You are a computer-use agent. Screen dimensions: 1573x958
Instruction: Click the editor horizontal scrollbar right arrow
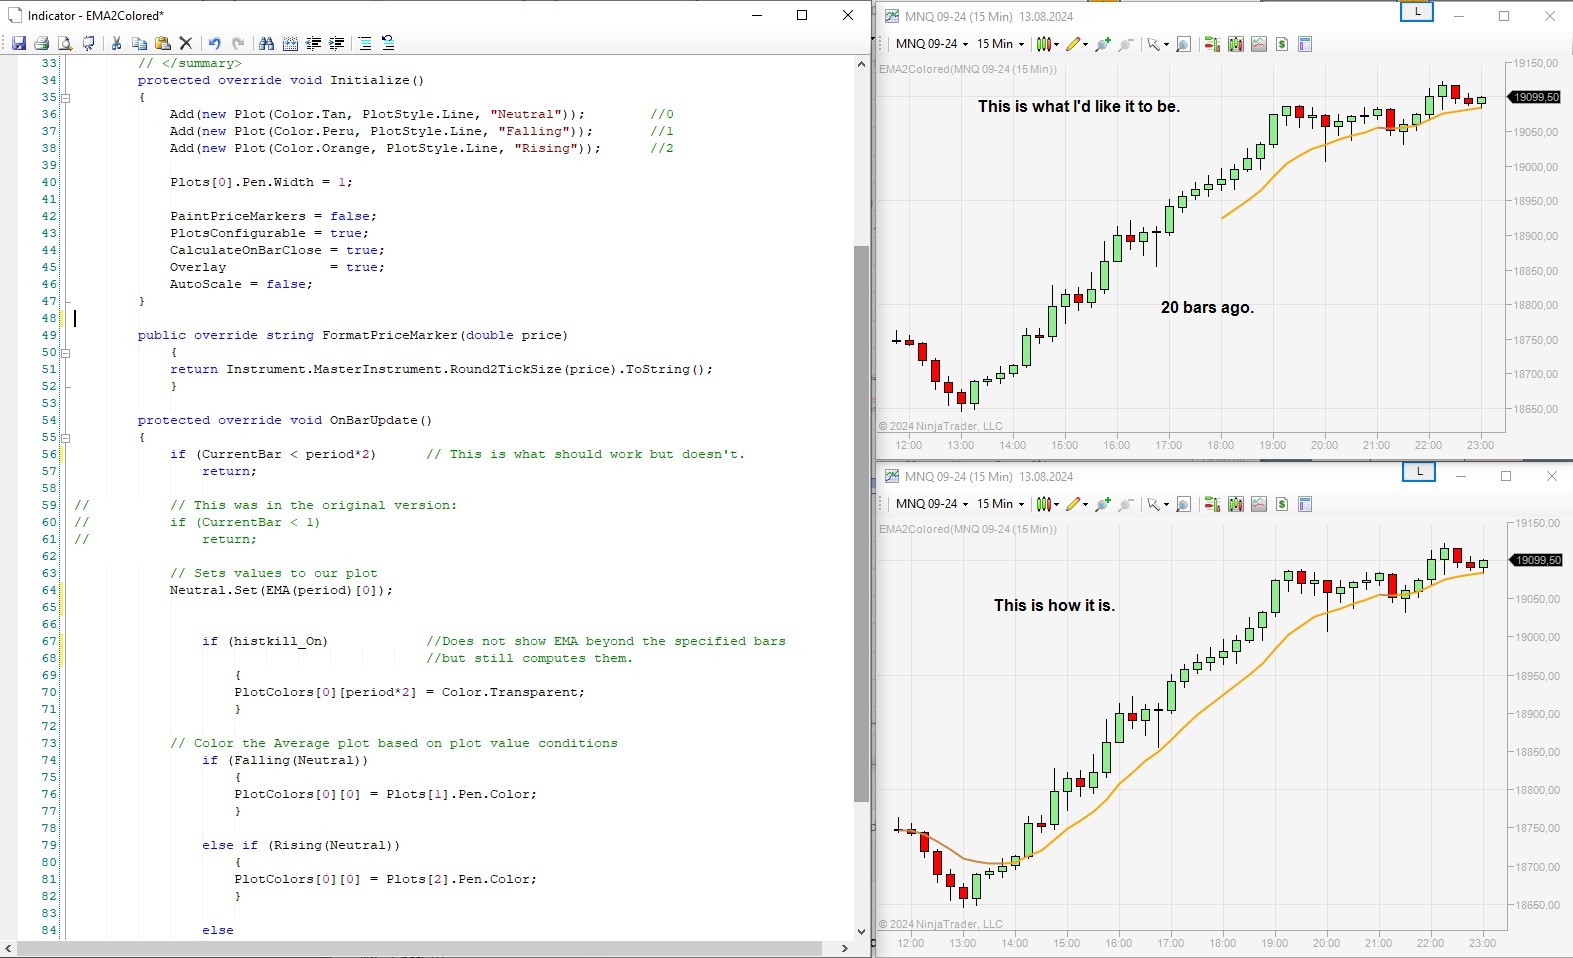(x=845, y=948)
